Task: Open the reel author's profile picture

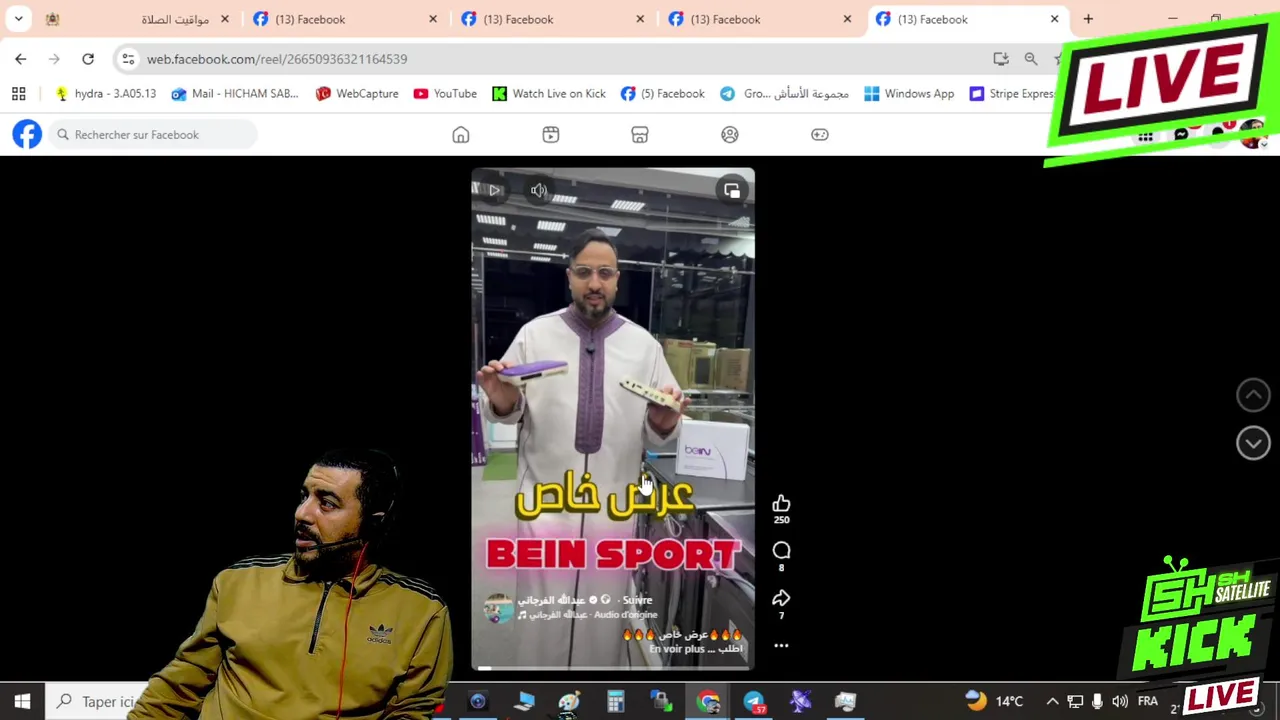Action: click(x=499, y=607)
